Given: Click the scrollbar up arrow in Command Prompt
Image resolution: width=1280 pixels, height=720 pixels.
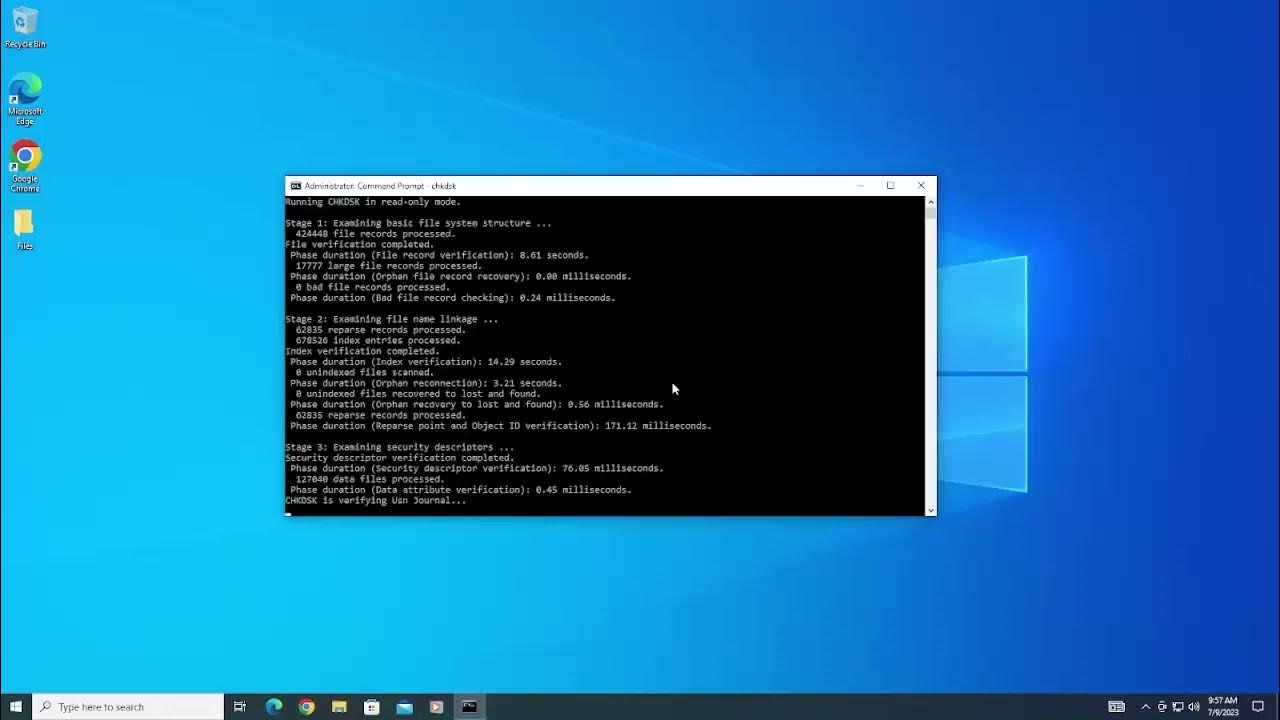Looking at the screenshot, I should tap(931, 201).
